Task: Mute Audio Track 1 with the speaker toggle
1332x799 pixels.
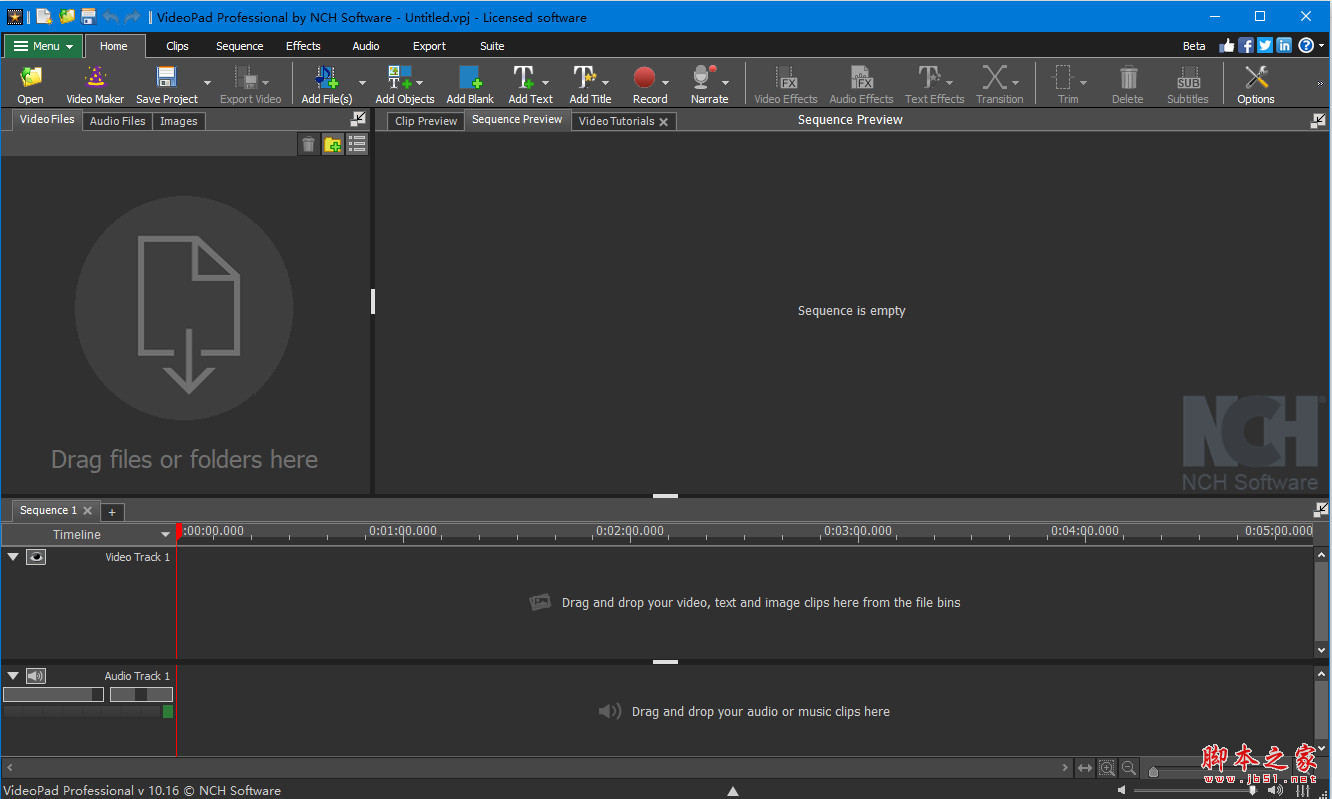Action: (36, 676)
